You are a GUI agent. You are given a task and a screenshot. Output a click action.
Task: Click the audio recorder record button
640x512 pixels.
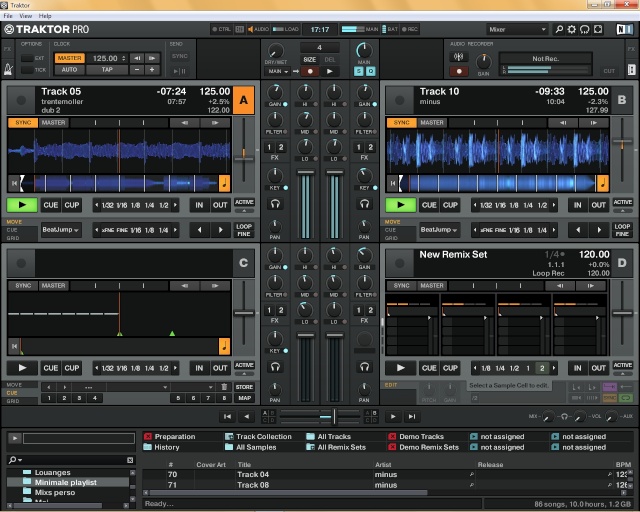click(459, 71)
